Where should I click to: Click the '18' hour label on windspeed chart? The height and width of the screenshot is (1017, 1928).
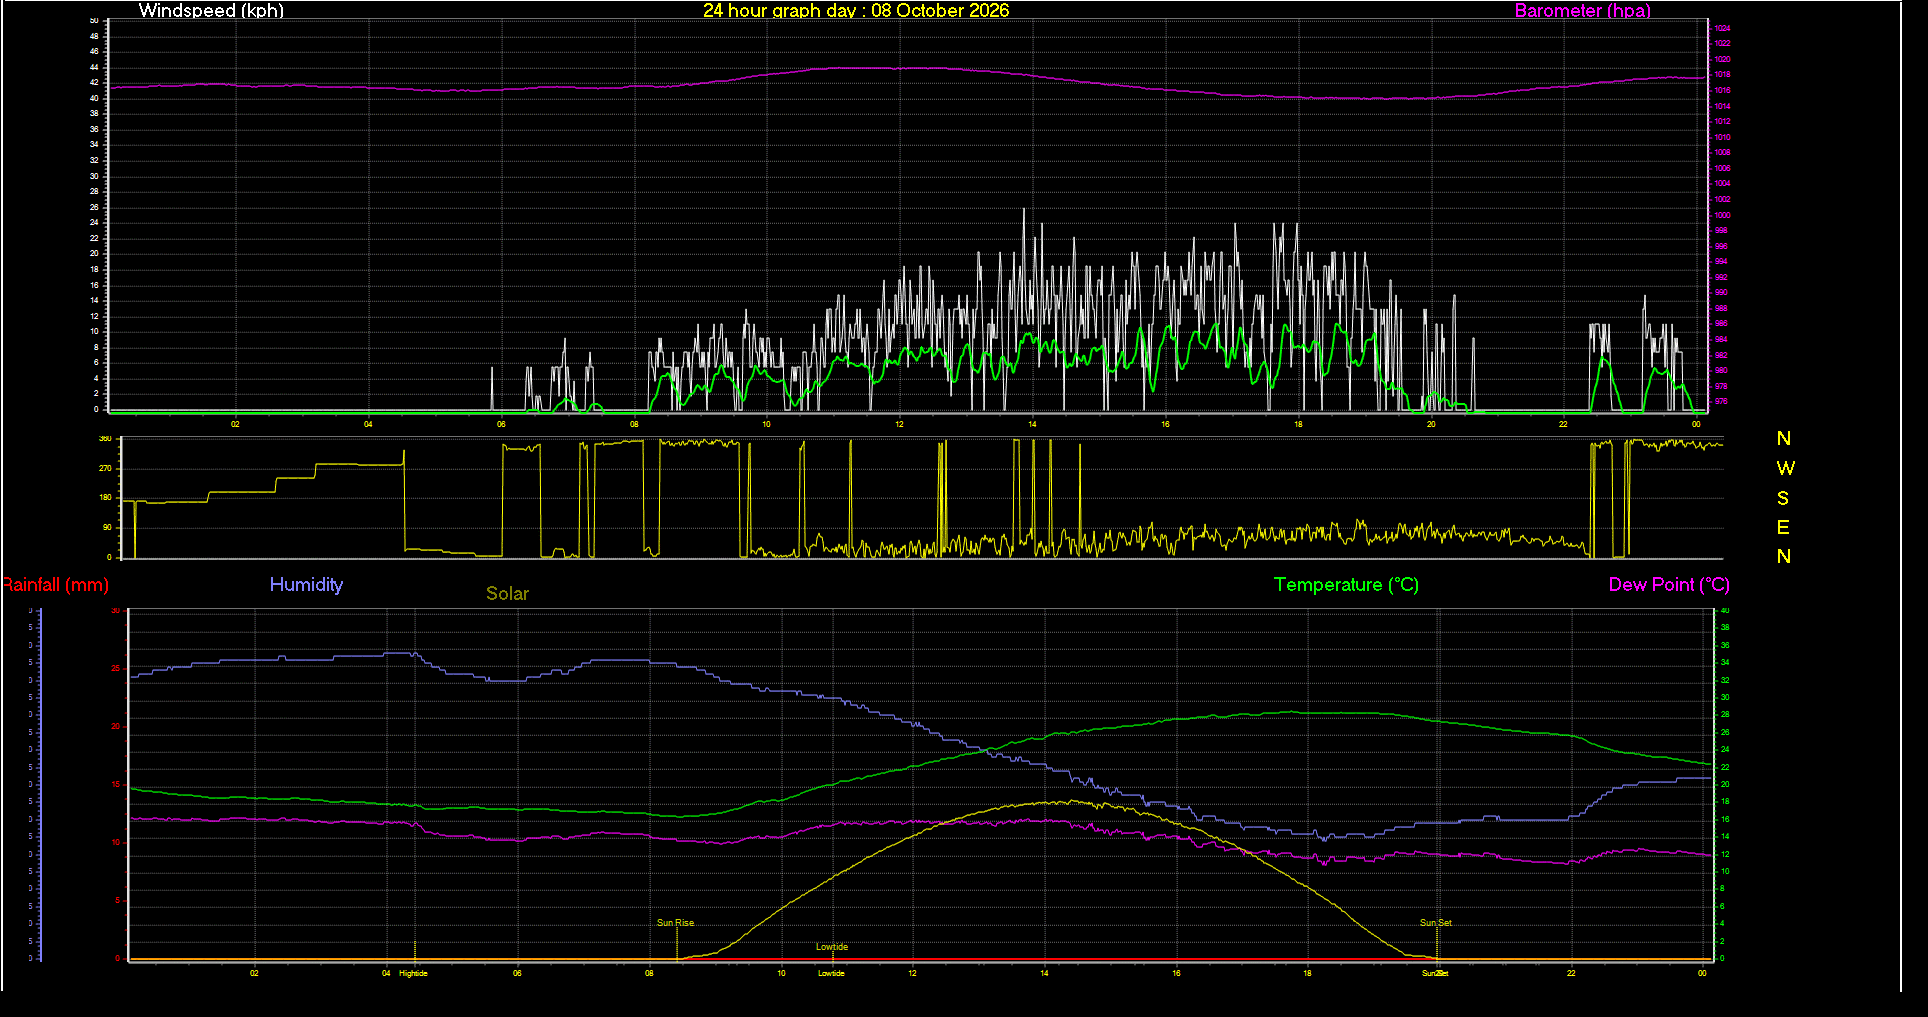[1298, 424]
